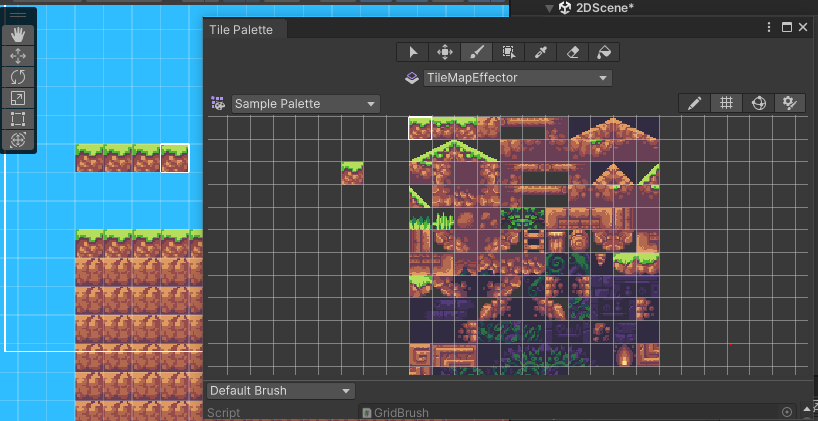818x421 pixels.
Task: Collapse the 2DScene hierarchy entry
Action: [x=549, y=8]
